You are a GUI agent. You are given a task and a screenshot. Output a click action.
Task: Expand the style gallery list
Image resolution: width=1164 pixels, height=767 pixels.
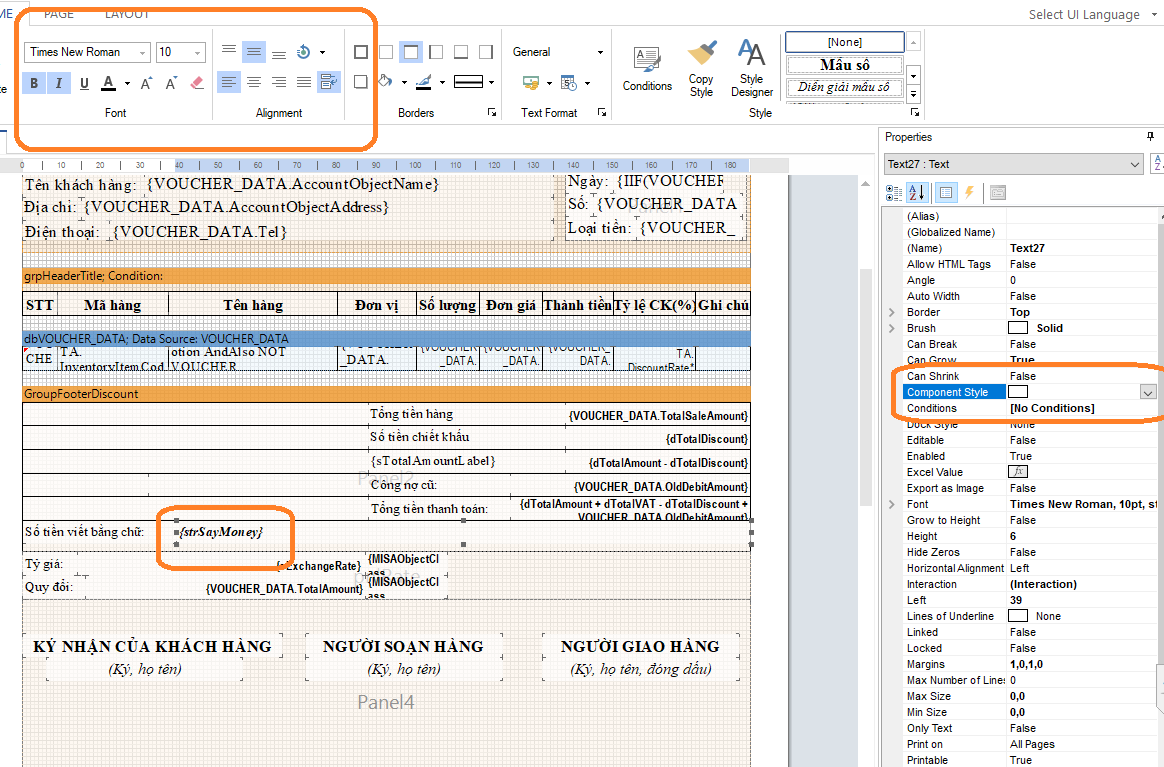pos(914,94)
